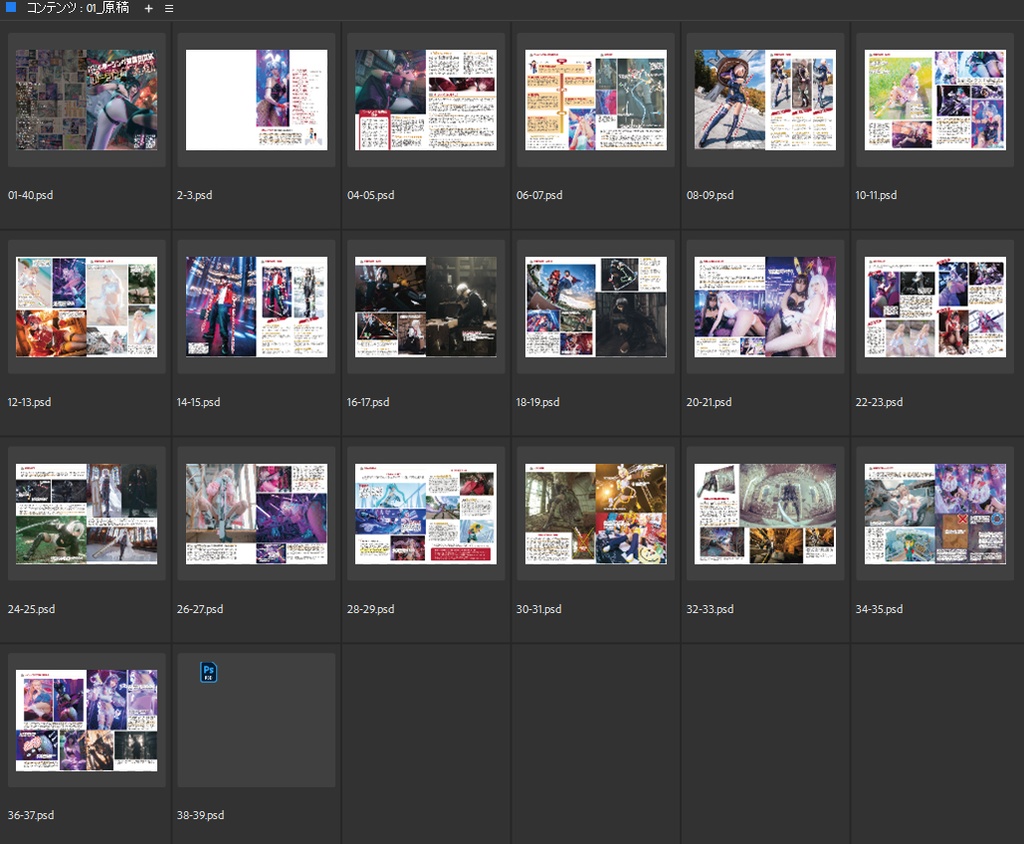This screenshot has height=844, width=1024.
Task: Click the file name 01-40.psd
Action: pos(30,195)
